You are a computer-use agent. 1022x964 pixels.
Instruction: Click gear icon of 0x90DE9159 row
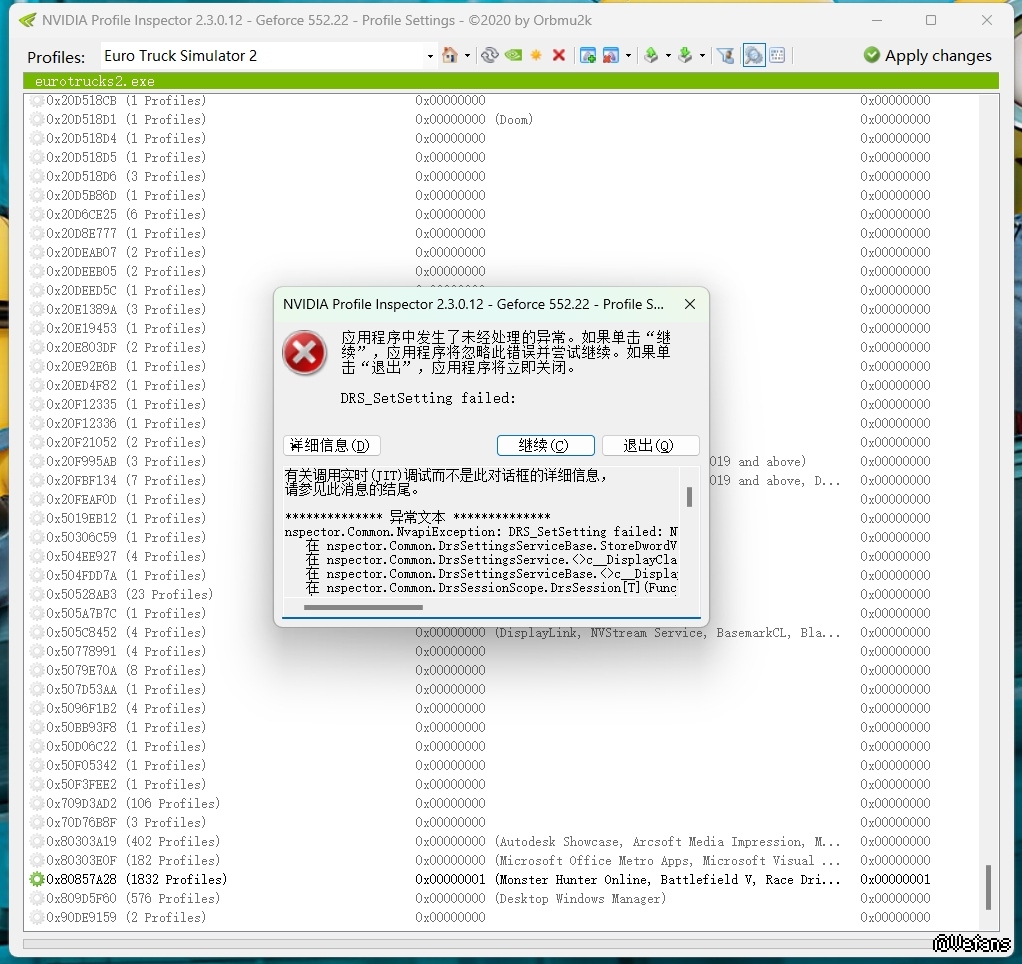(x=36, y=917)
